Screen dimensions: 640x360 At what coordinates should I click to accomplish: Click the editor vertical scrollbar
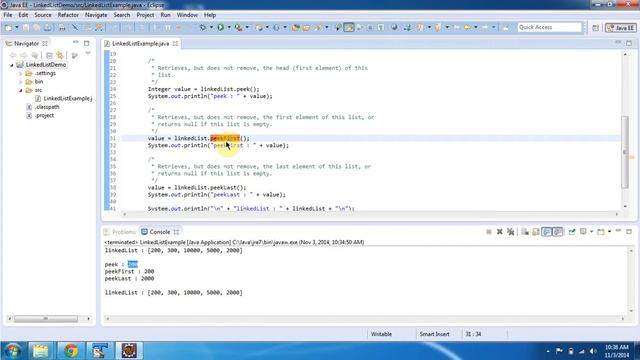click(625, 152)
